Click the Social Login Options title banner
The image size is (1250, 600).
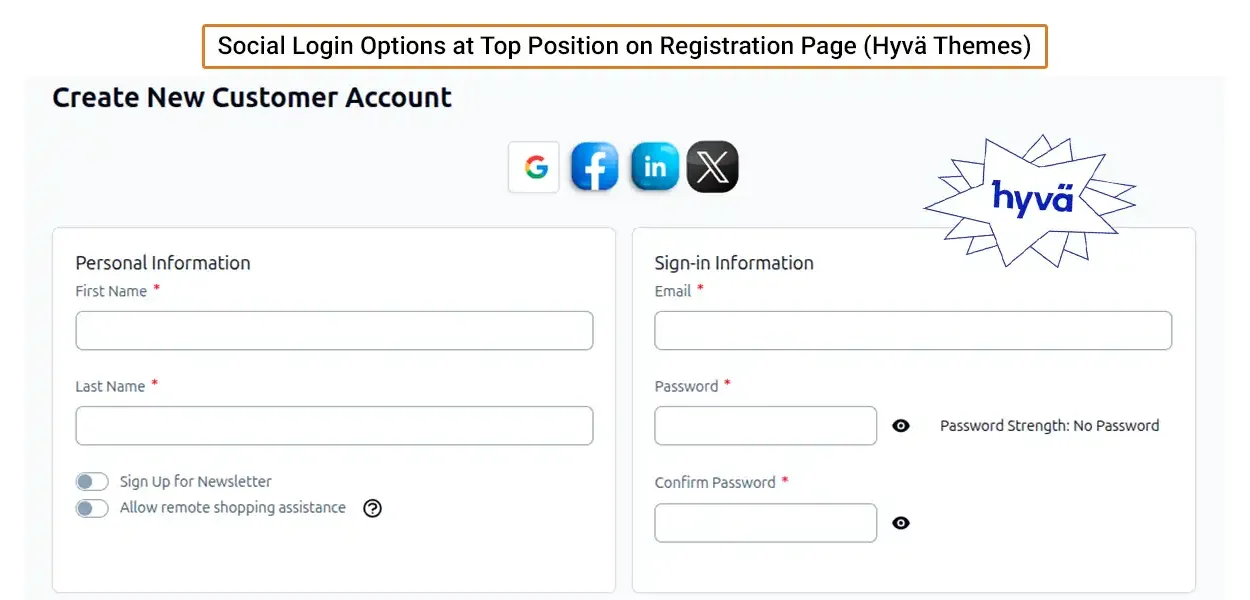[x=624, y=46]
